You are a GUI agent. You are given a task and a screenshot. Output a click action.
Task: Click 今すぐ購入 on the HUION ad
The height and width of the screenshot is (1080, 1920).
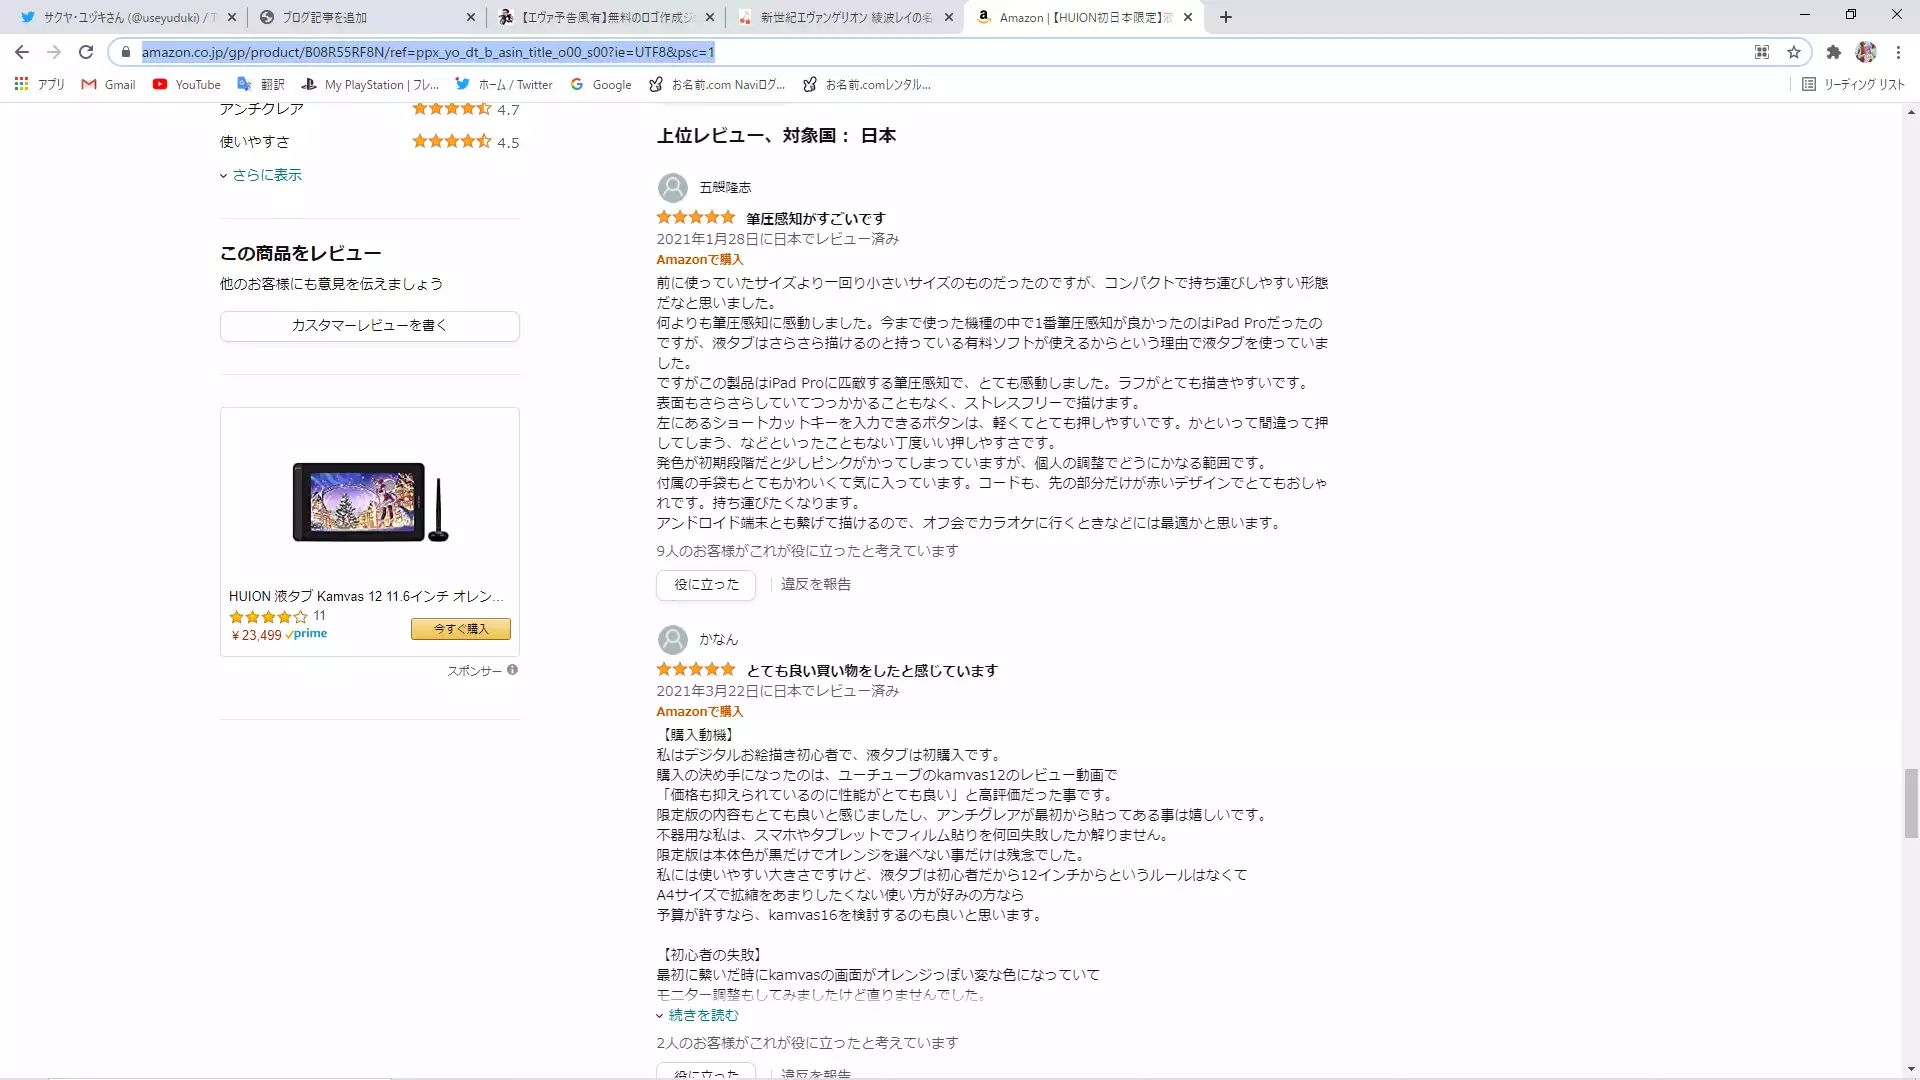(x=461, y=629)
